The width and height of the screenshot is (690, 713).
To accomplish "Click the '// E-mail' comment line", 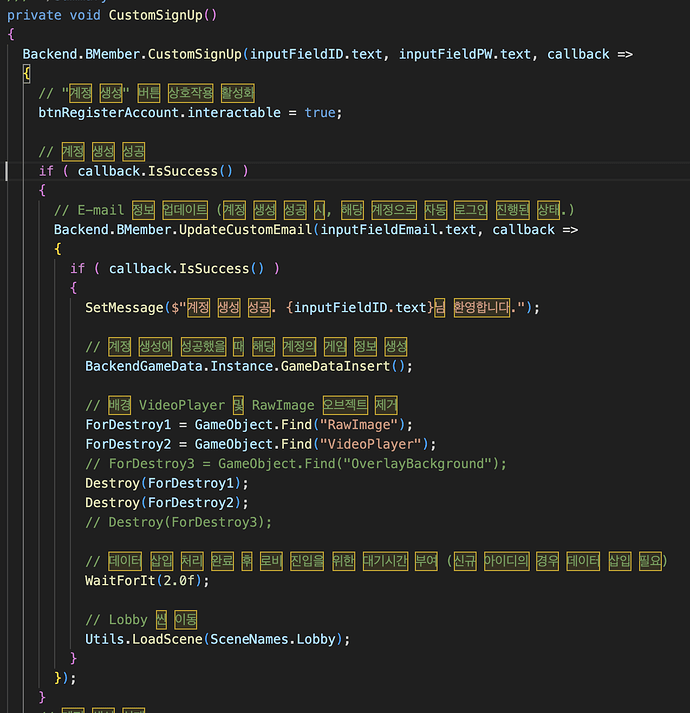I will [x=314, y=210].
